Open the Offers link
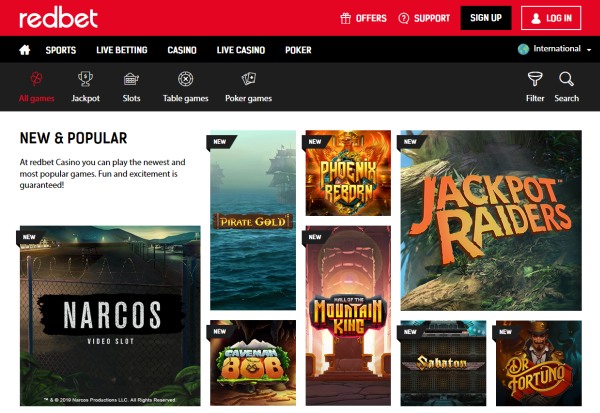Screen dimensions: 600x413 pyautogui.click(x=371, y=18)
